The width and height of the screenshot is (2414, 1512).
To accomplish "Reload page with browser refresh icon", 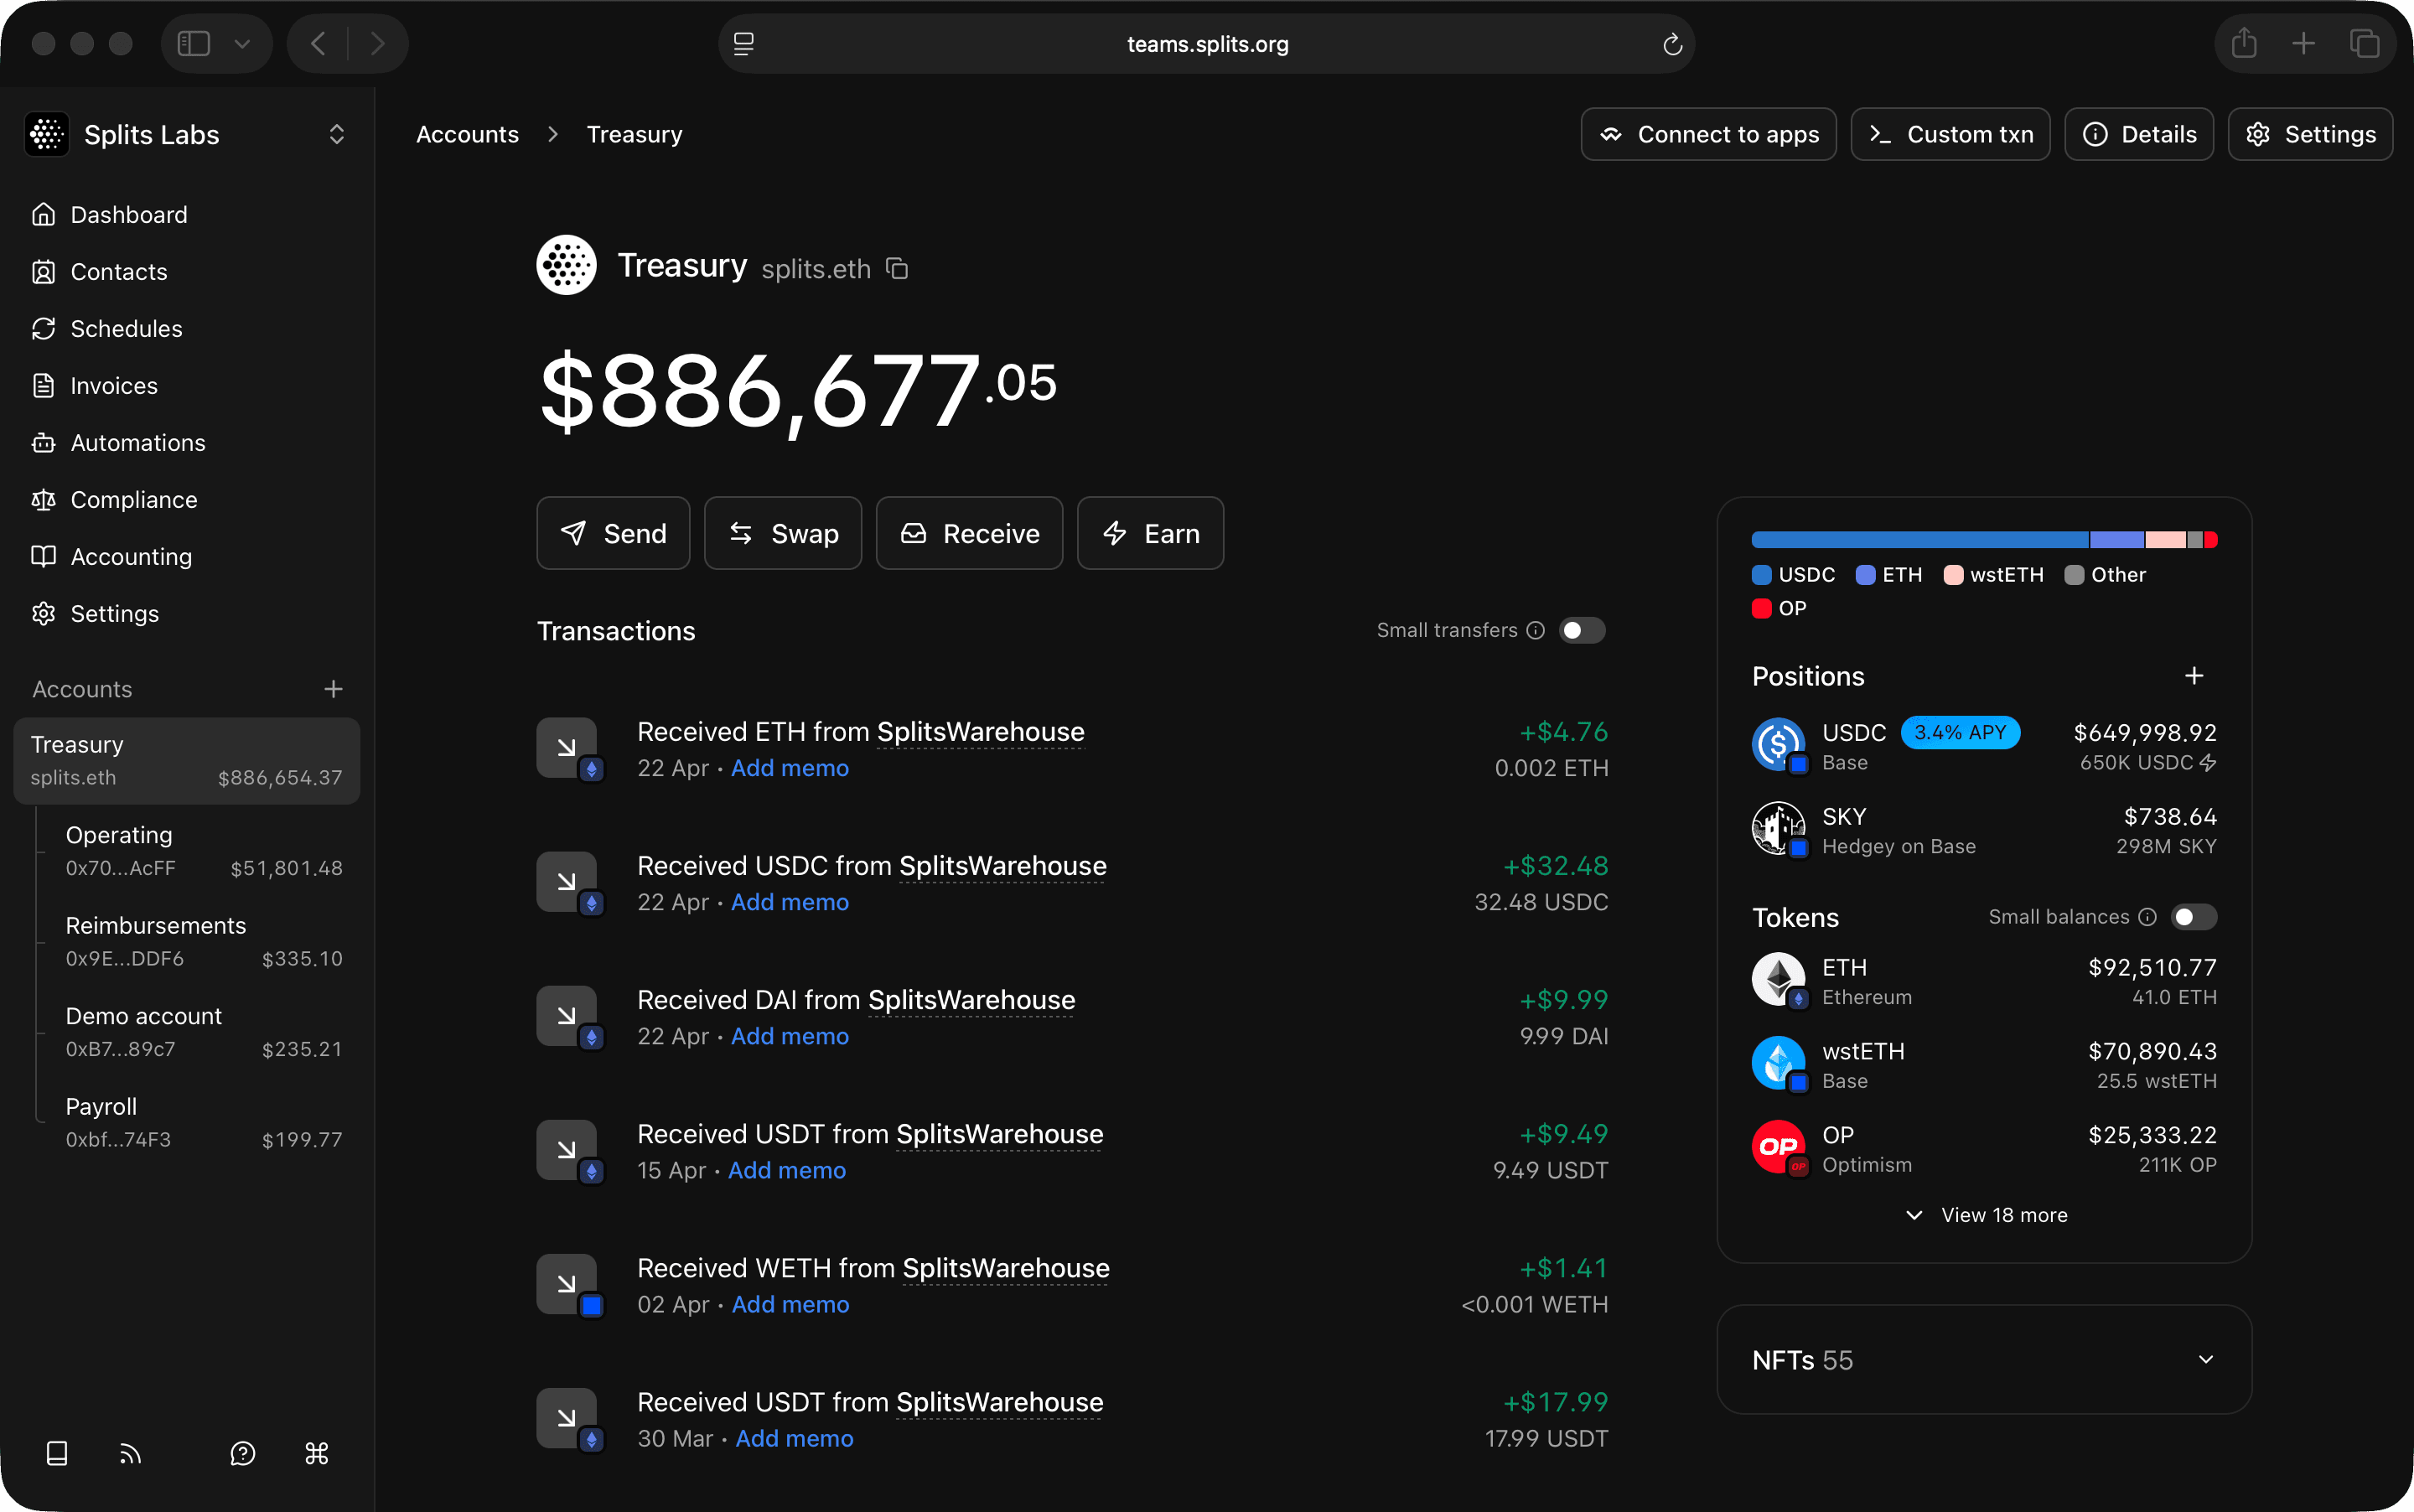I will click(1672, 44).
